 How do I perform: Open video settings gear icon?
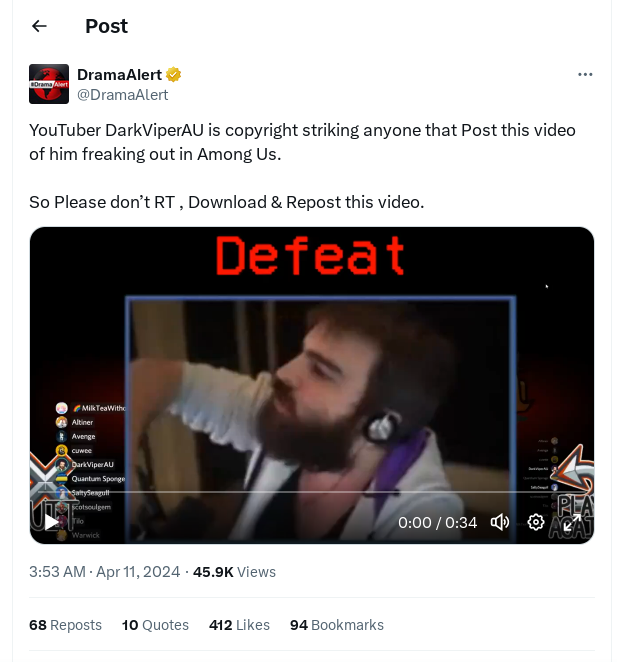(535, 522)
